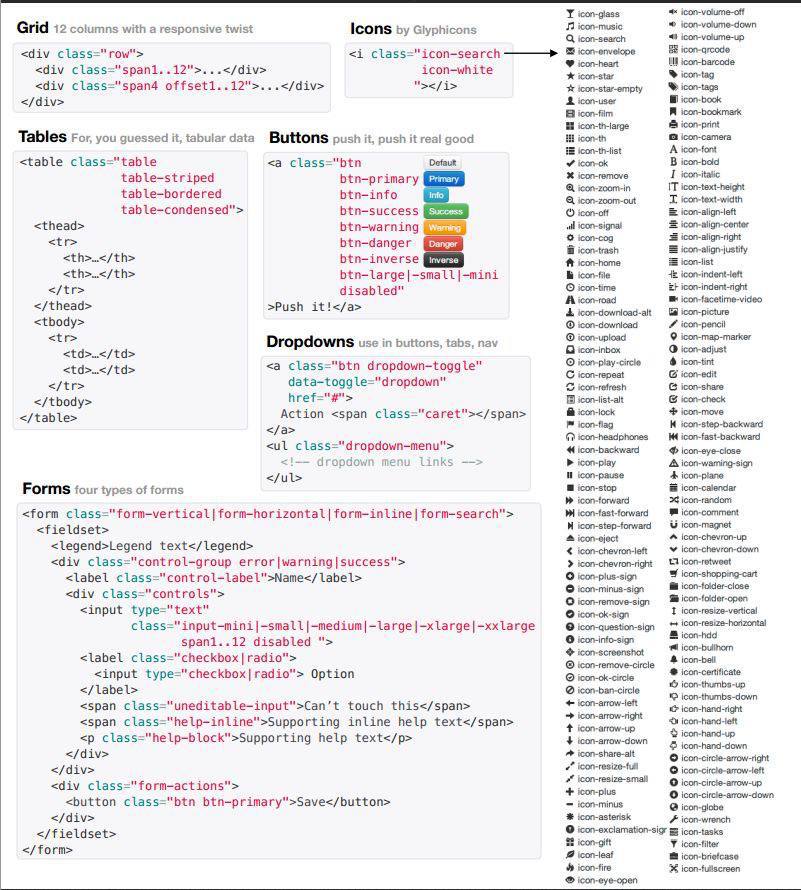This screenshot has height=890, width=801.
Task: Click the icon-trash glyph
Action: (x=570, y=251)
